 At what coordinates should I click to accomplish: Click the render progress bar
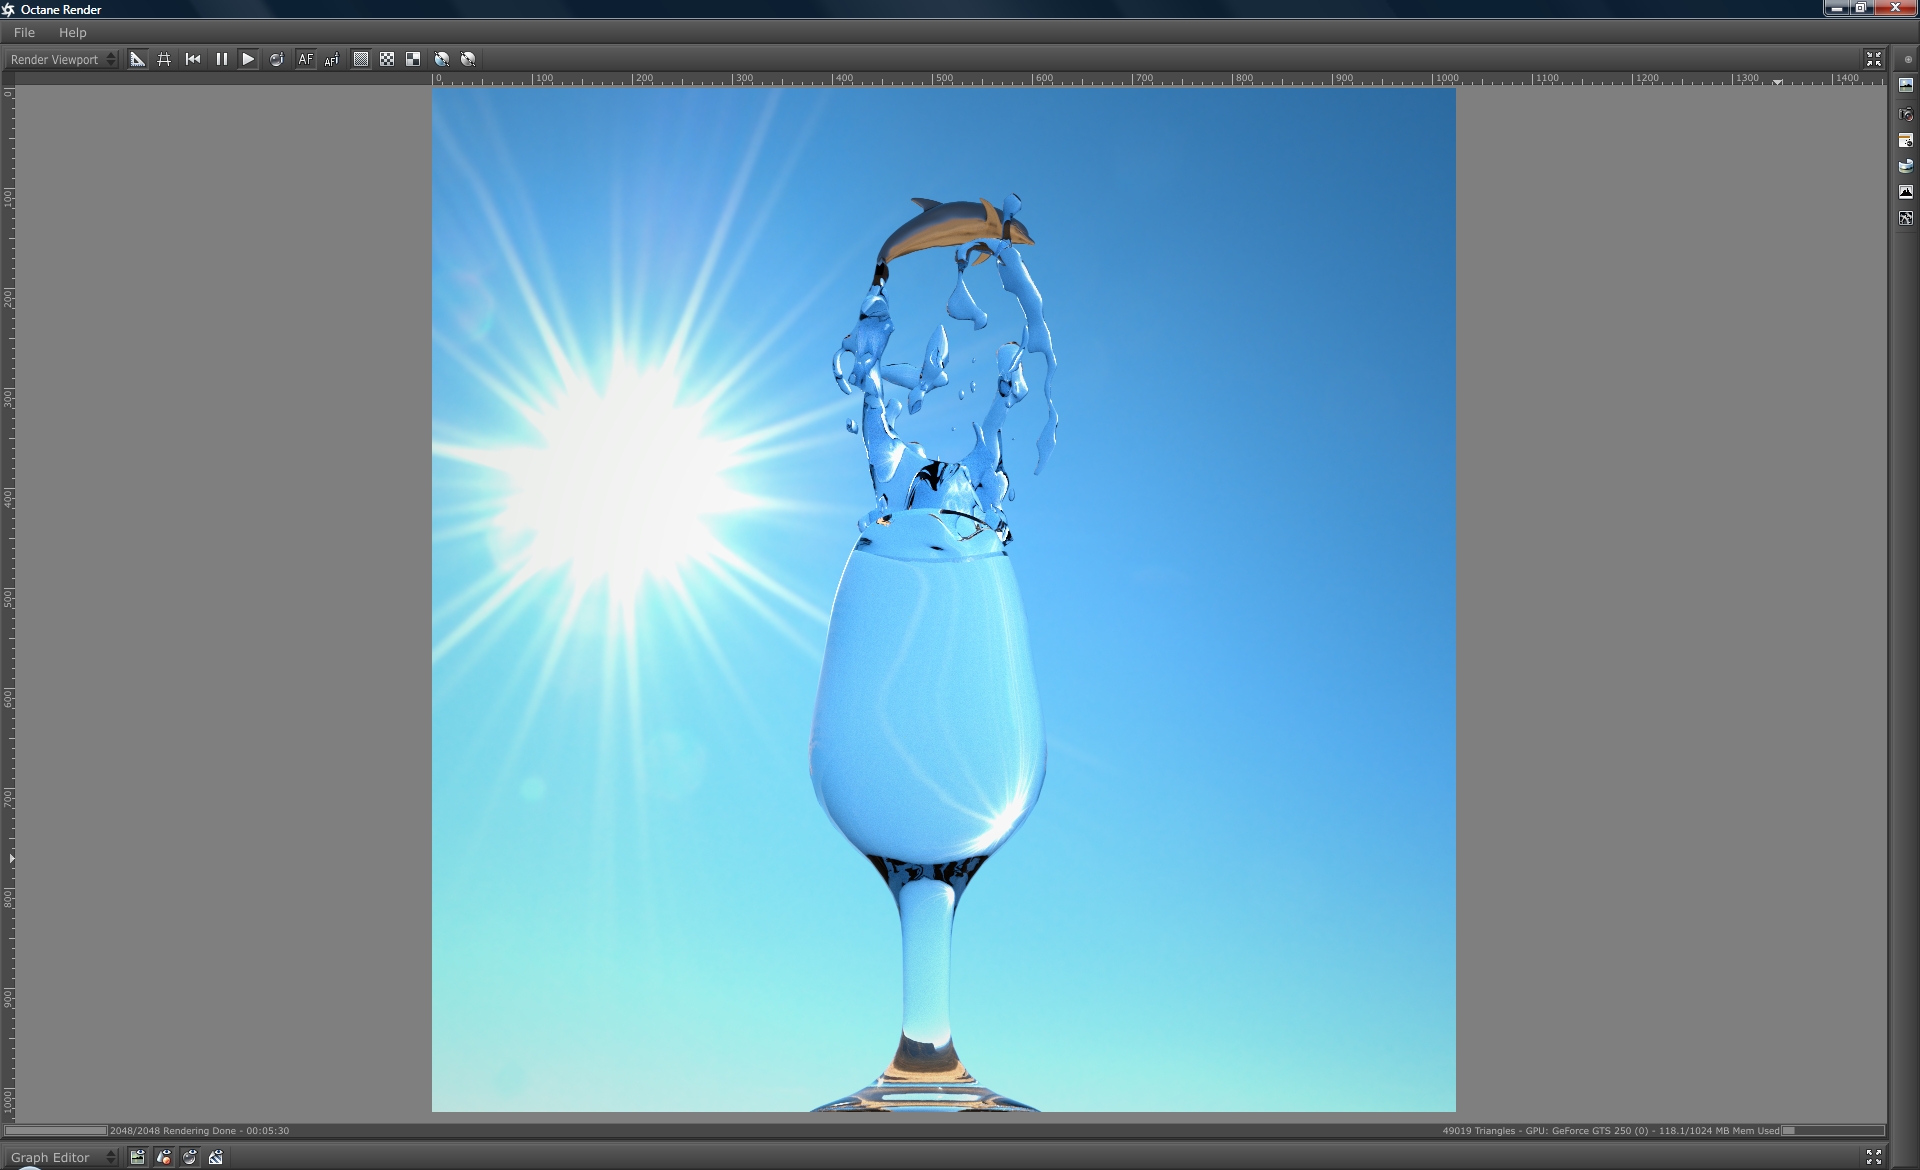point(56,1131)
